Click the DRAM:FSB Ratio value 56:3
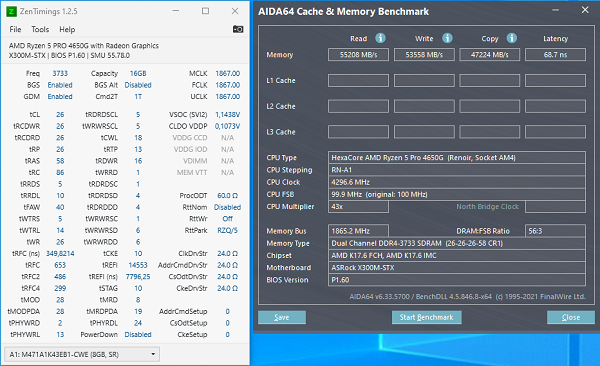 pos(555,231)
